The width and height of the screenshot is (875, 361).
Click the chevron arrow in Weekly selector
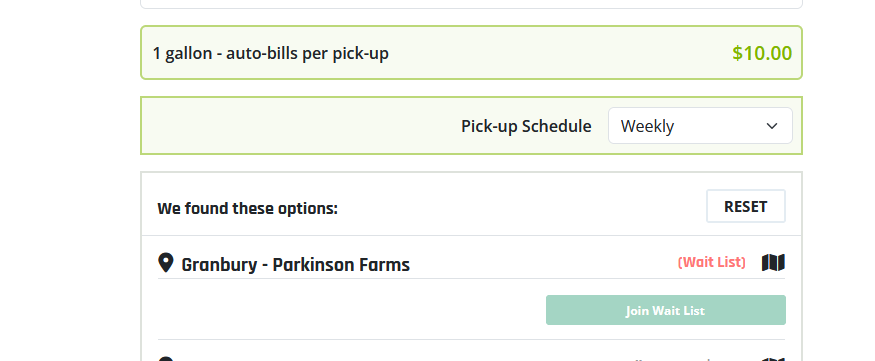coord(772,126)
